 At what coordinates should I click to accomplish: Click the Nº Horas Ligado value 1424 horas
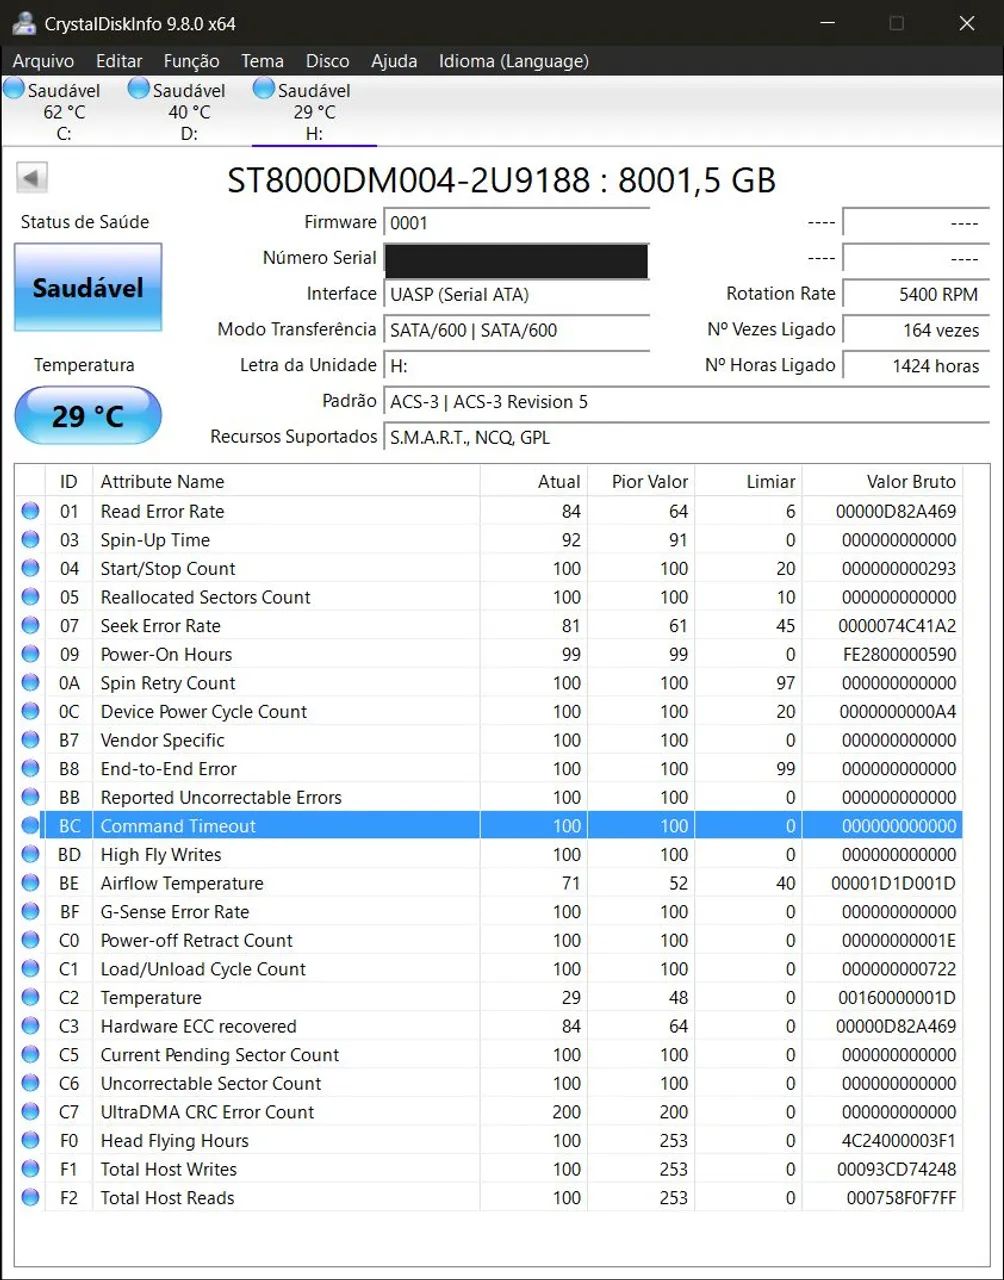(x=917, y=366)
